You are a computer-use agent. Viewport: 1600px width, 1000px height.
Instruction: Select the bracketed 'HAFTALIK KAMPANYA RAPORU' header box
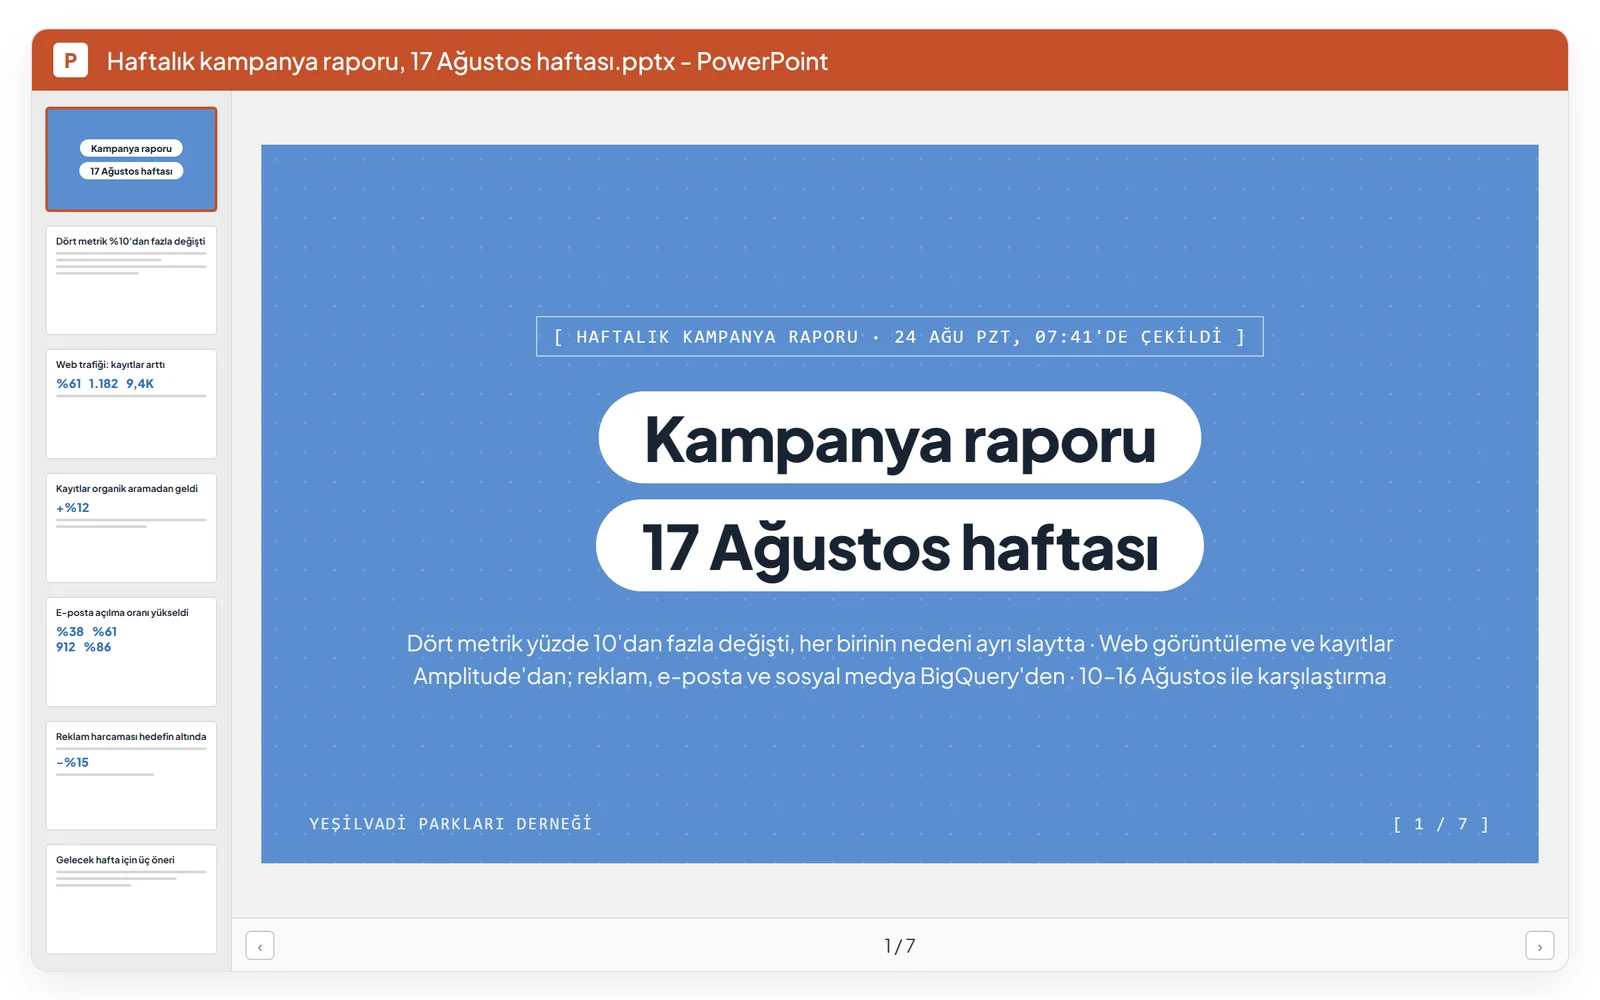pos(900,336)
